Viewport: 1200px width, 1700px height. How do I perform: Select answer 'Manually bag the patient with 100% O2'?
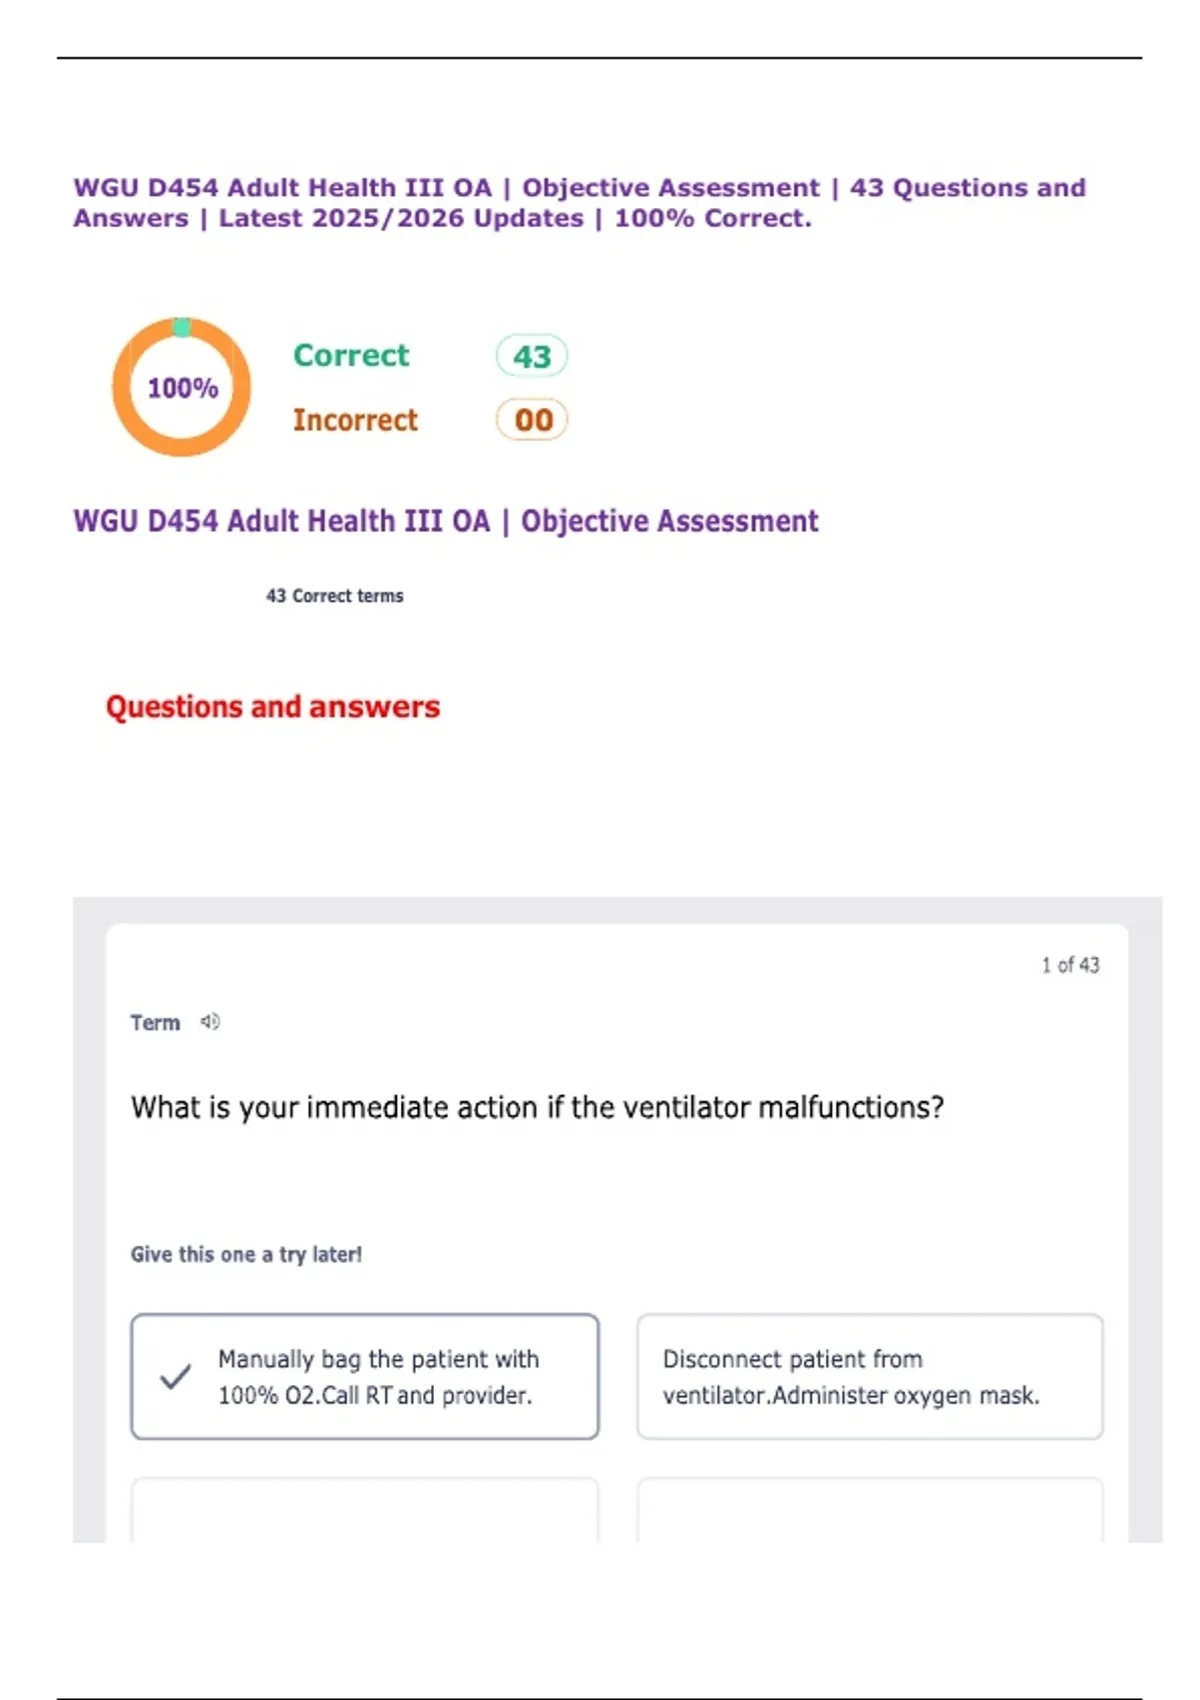(x=365, y=1377)
